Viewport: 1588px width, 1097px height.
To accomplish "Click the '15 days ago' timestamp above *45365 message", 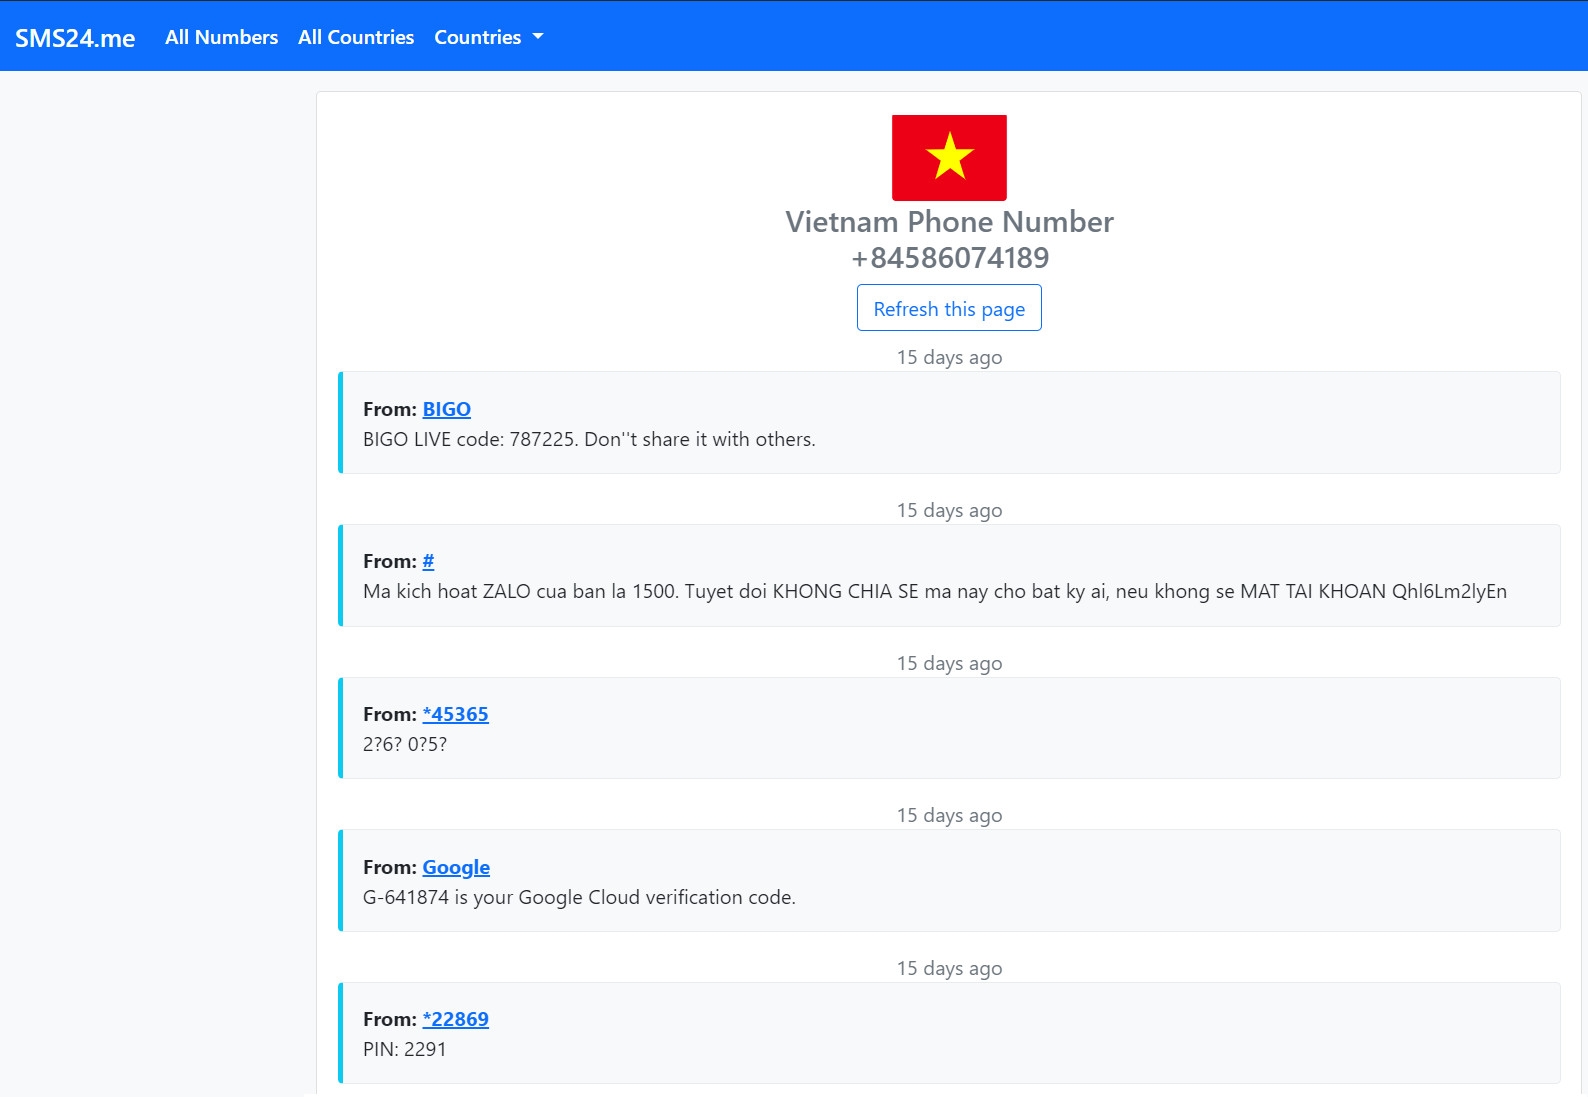I will (x=949, y=663).
